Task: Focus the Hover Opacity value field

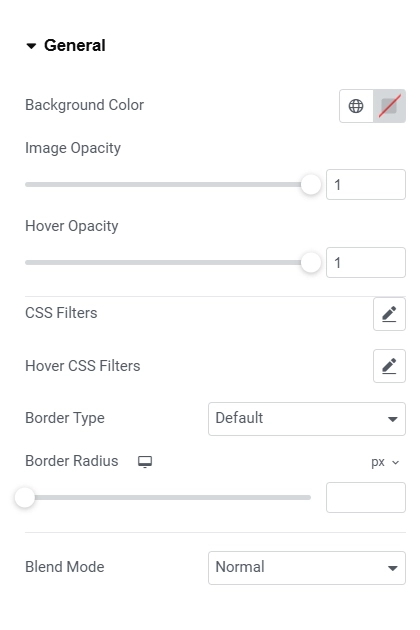Action: tap(366, 262)
